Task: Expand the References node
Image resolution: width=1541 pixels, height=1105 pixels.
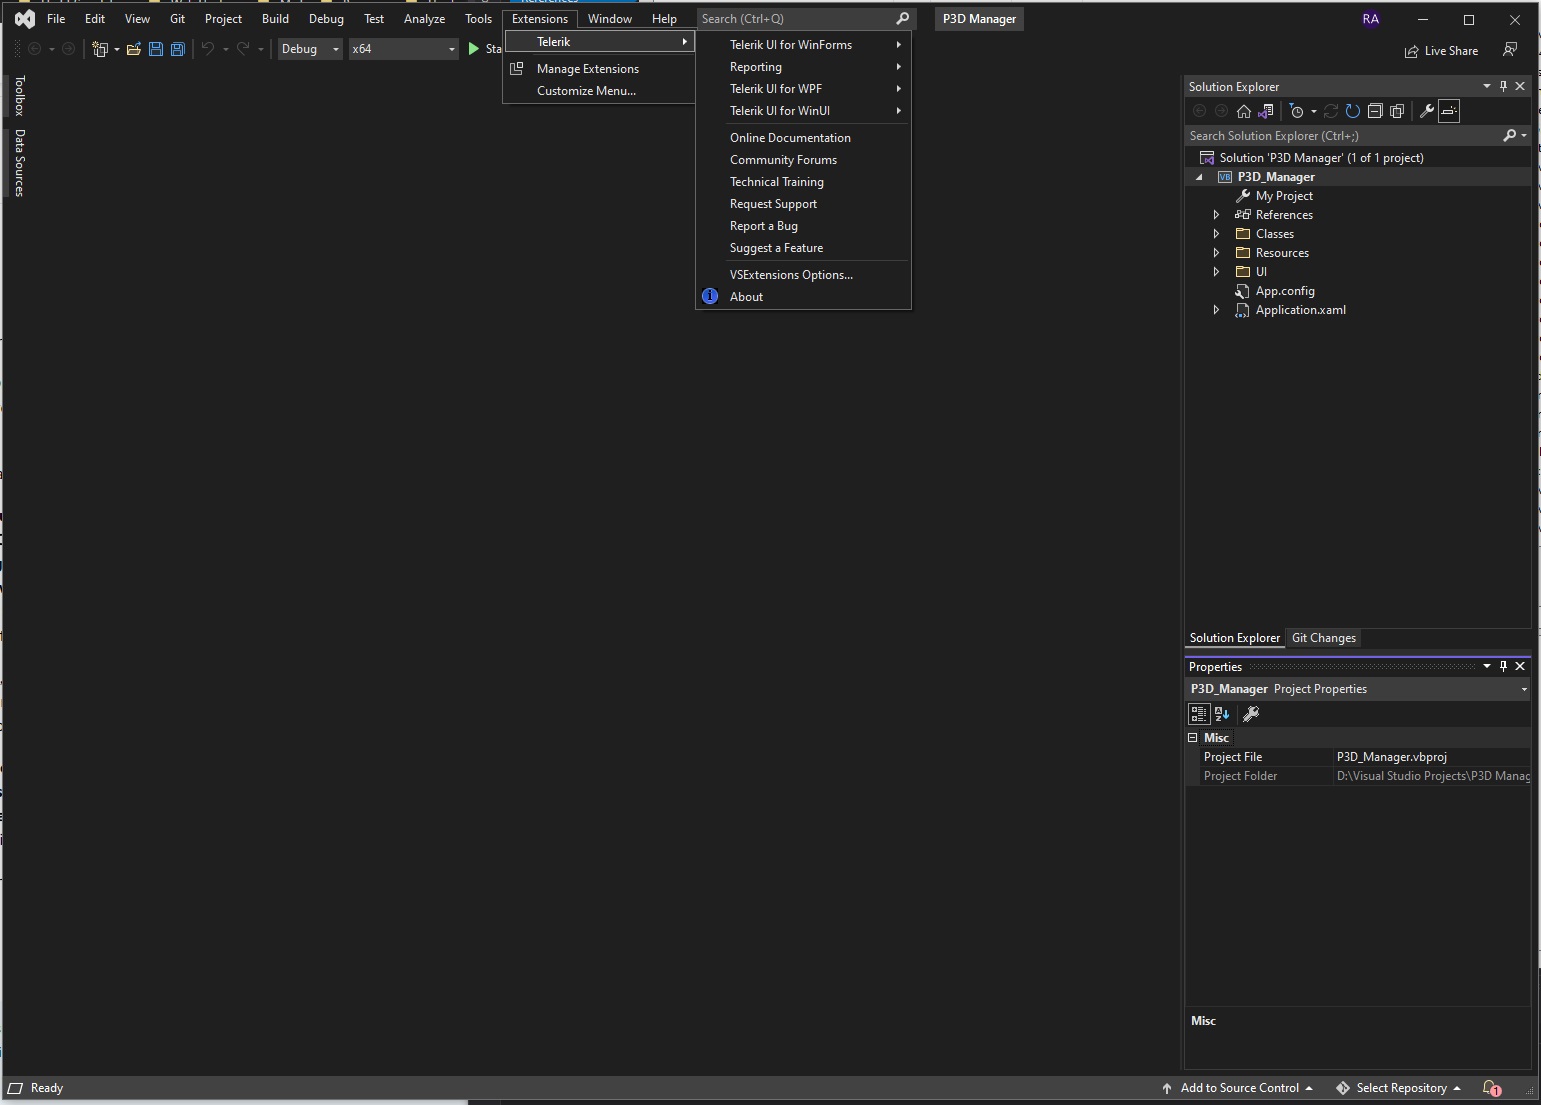Action: 1216,215
